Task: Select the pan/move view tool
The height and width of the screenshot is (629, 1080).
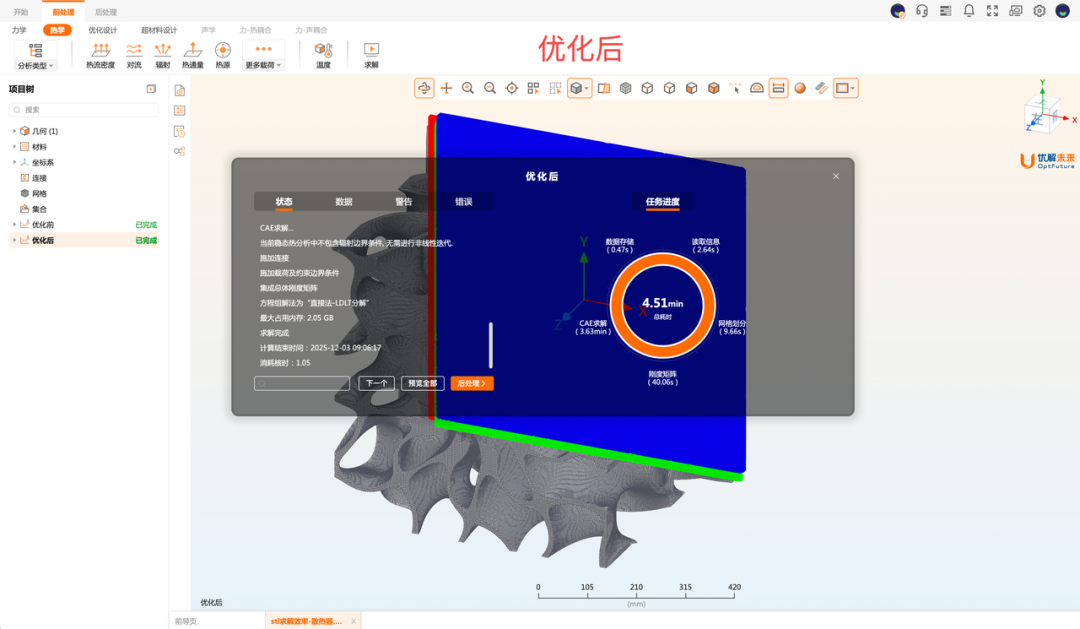Action: coord(446,88)
